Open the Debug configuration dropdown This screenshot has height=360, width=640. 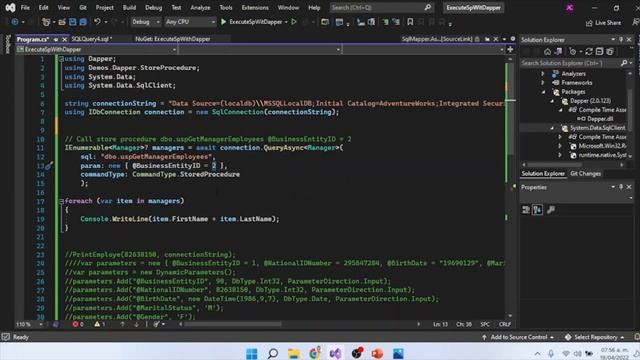click(x=146, y=22)
